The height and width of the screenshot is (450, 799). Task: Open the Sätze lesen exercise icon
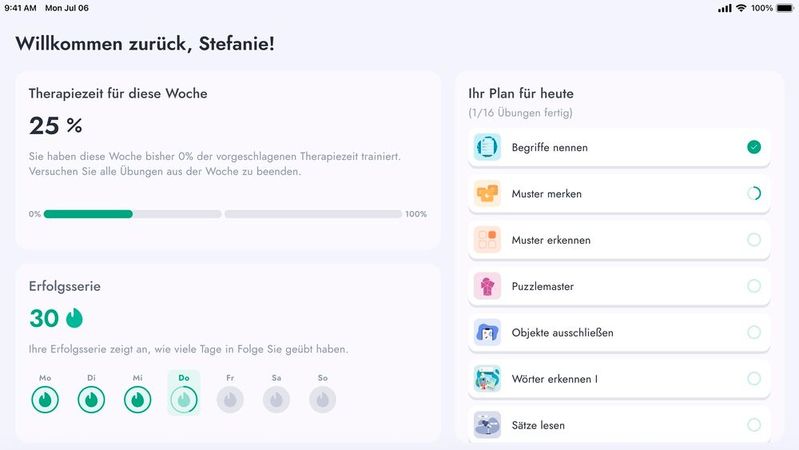pos(487,425)
